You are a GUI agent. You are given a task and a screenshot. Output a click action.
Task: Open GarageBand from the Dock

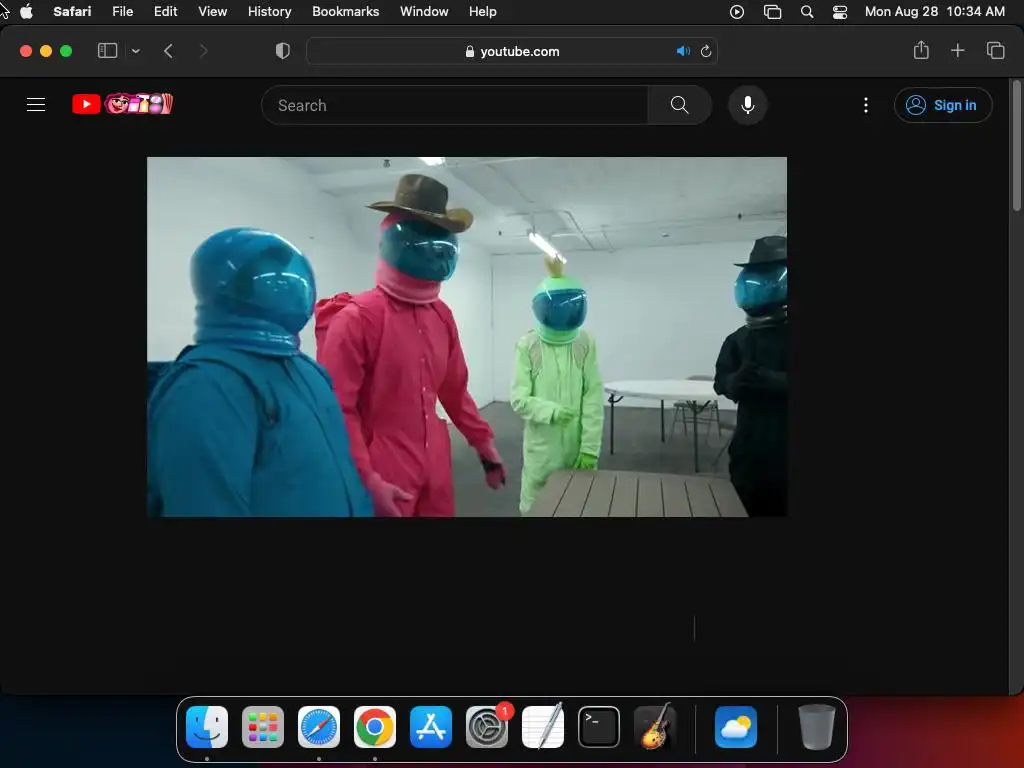pyautogui.click(x=655, y=727)
